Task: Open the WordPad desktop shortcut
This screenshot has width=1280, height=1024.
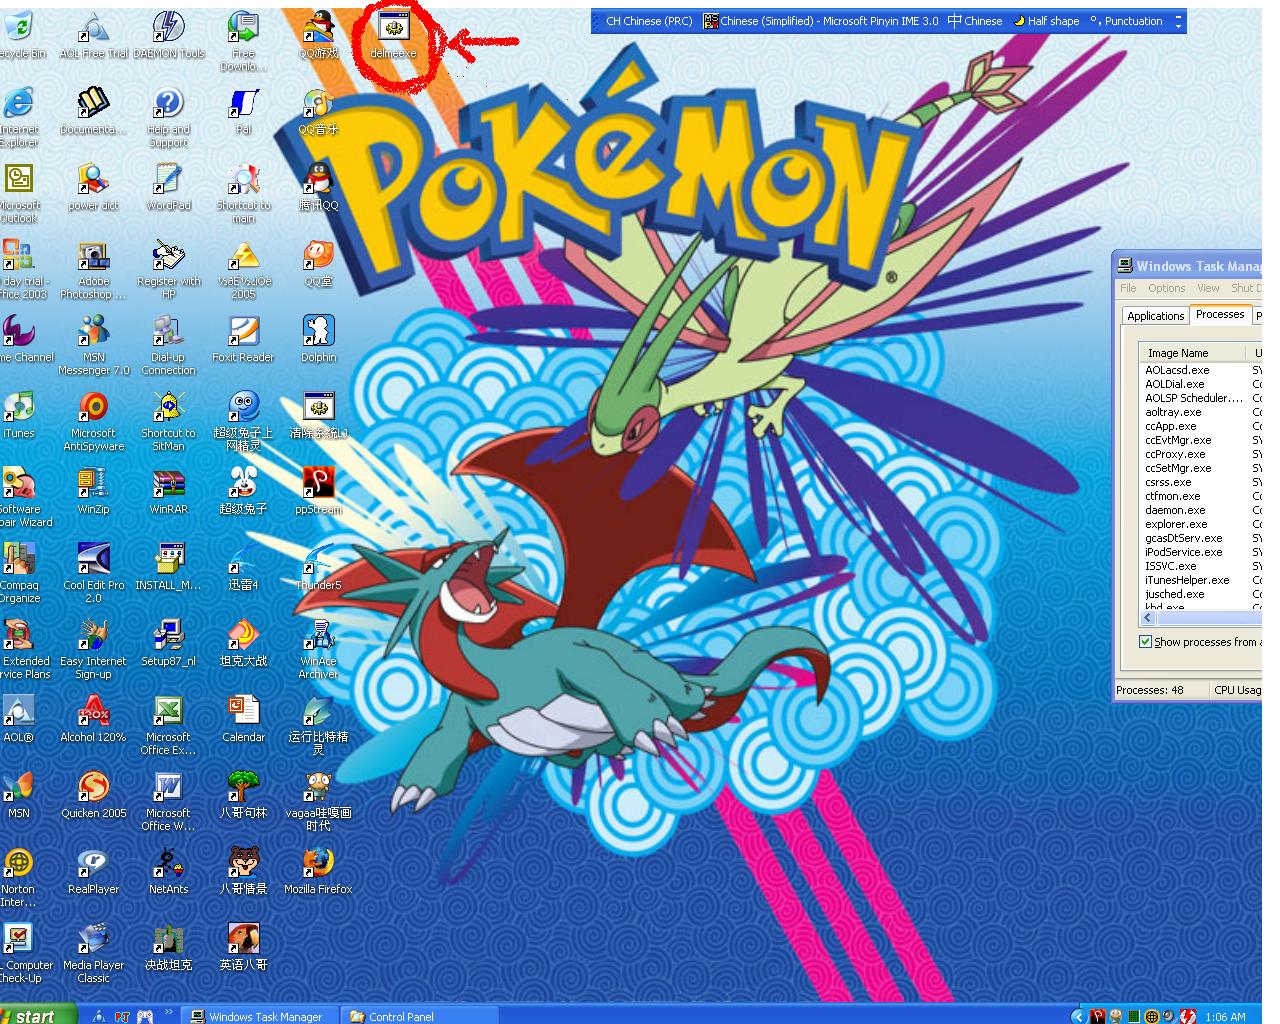Action: pos(168,187)
